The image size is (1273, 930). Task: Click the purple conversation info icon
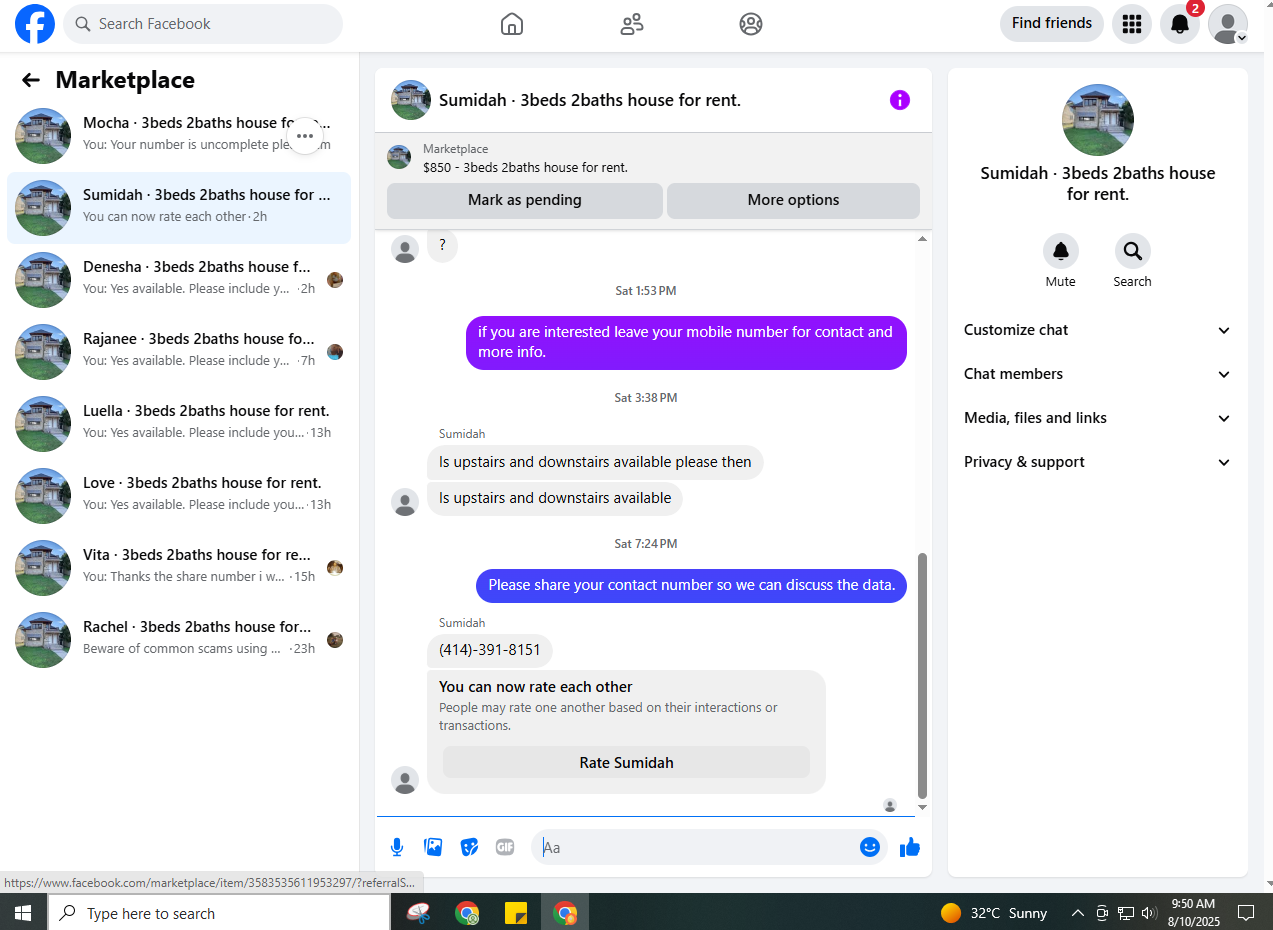(900, 100)
